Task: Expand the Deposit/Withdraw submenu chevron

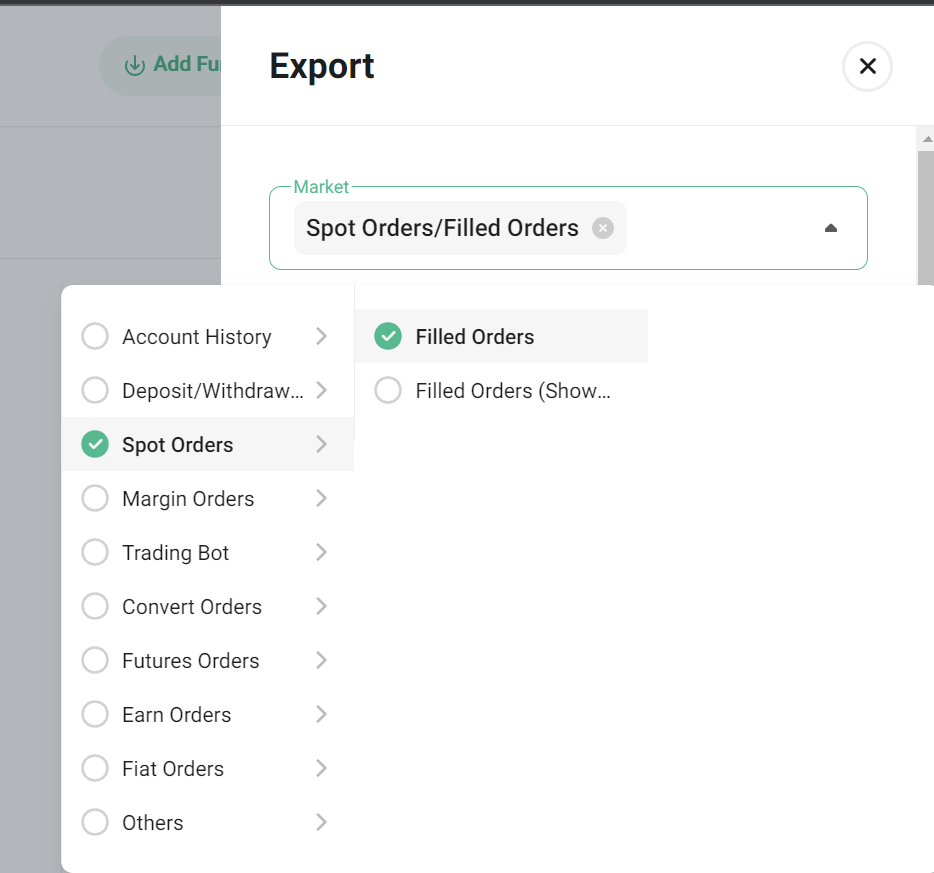Action: pos(321,390)
